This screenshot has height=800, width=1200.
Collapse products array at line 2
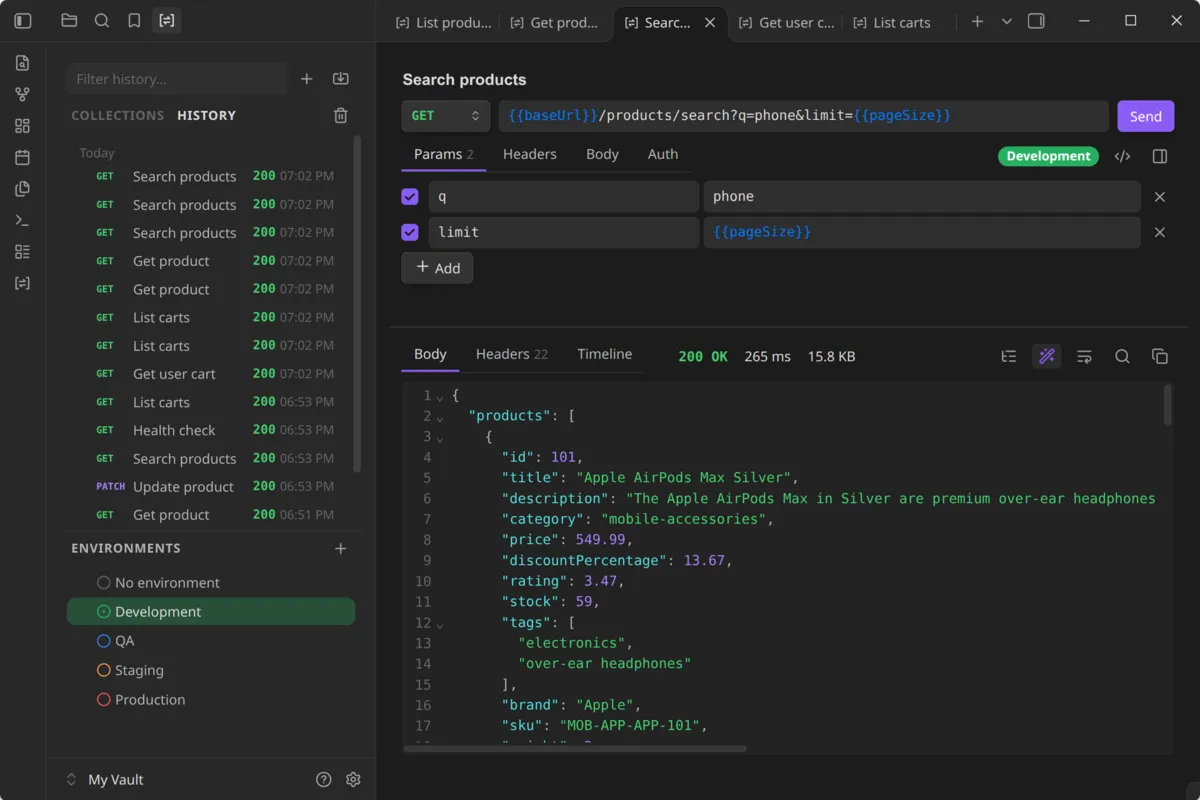pyautogui.click(x=440, y=417)
